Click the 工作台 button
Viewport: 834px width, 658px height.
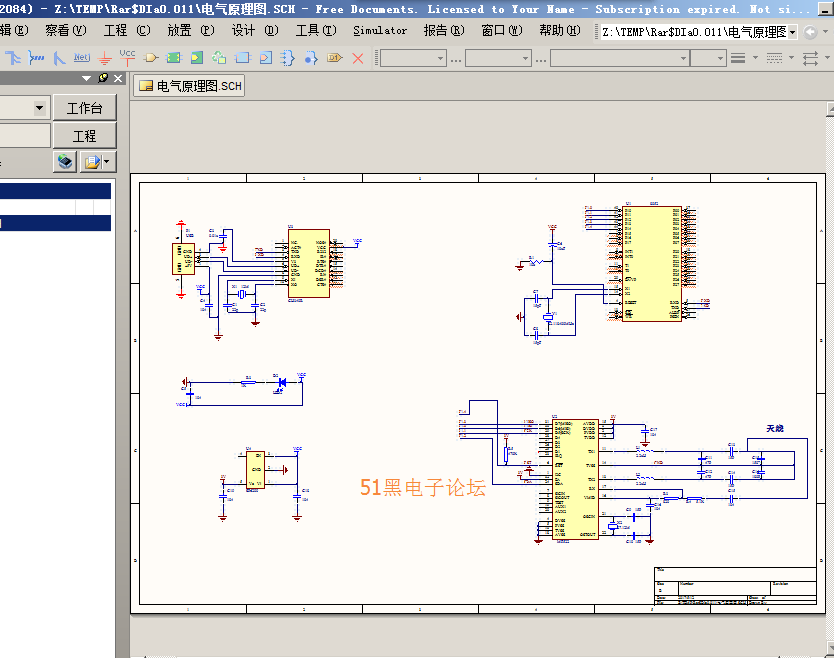[85, 108]
